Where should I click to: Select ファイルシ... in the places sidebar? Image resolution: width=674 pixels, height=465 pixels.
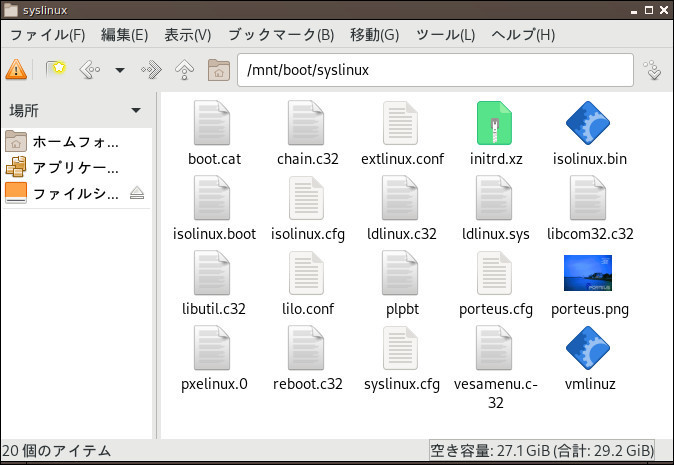[64, 193]
